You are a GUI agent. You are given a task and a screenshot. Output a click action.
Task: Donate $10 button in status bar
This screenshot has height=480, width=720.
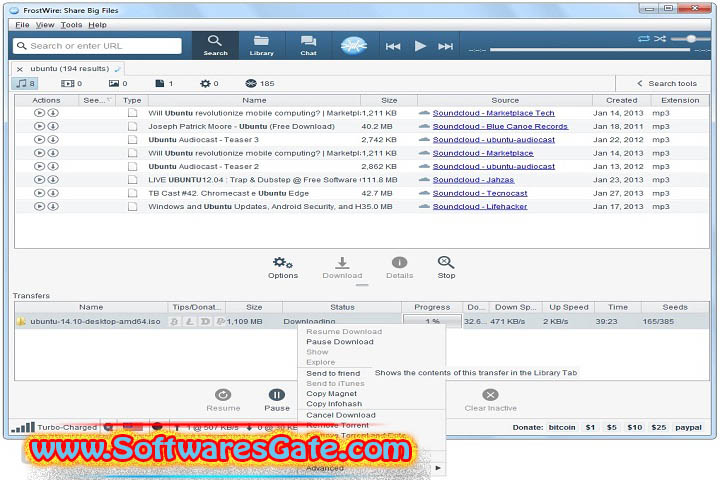coord(635,427)
